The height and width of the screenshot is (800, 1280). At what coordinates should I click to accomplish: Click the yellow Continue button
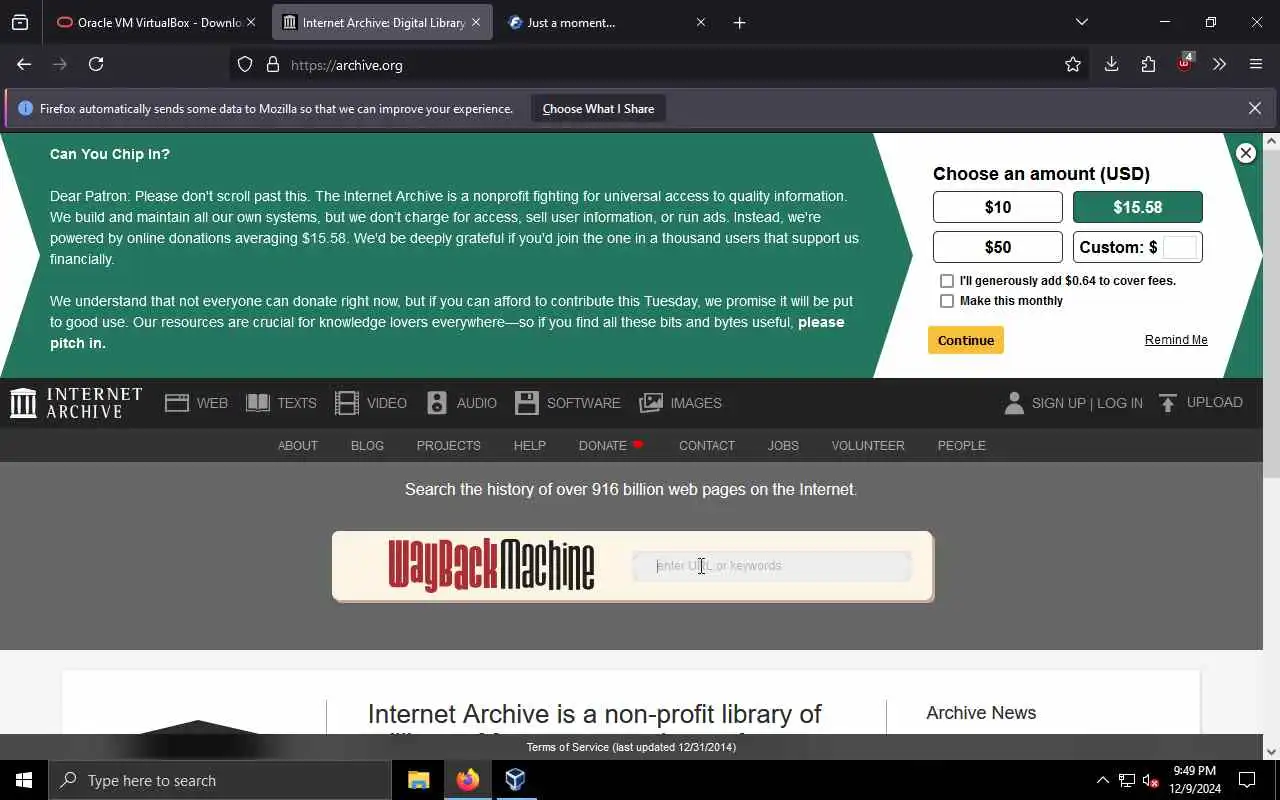point(965,340)
